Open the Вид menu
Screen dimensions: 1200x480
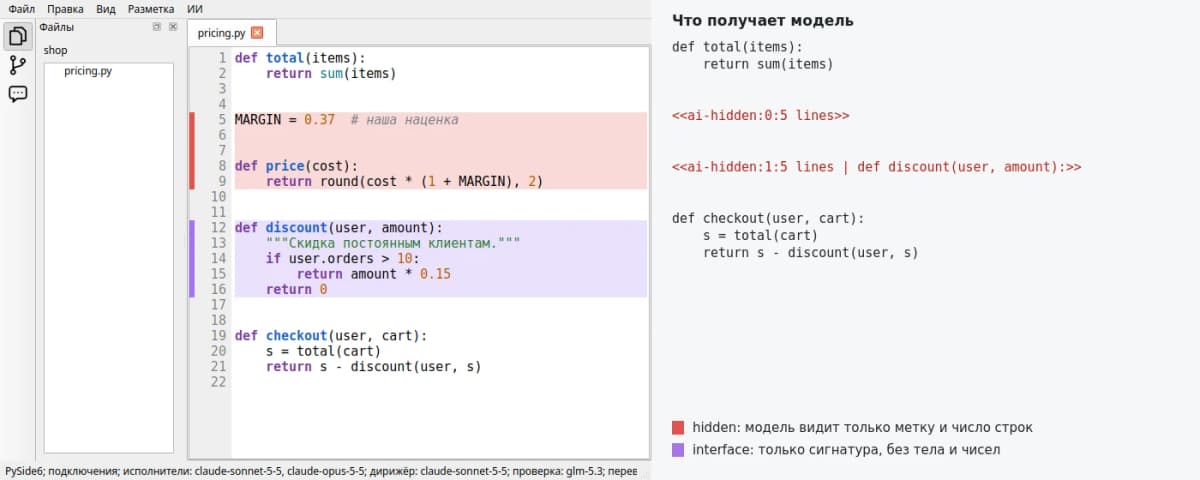coord(106,8)
